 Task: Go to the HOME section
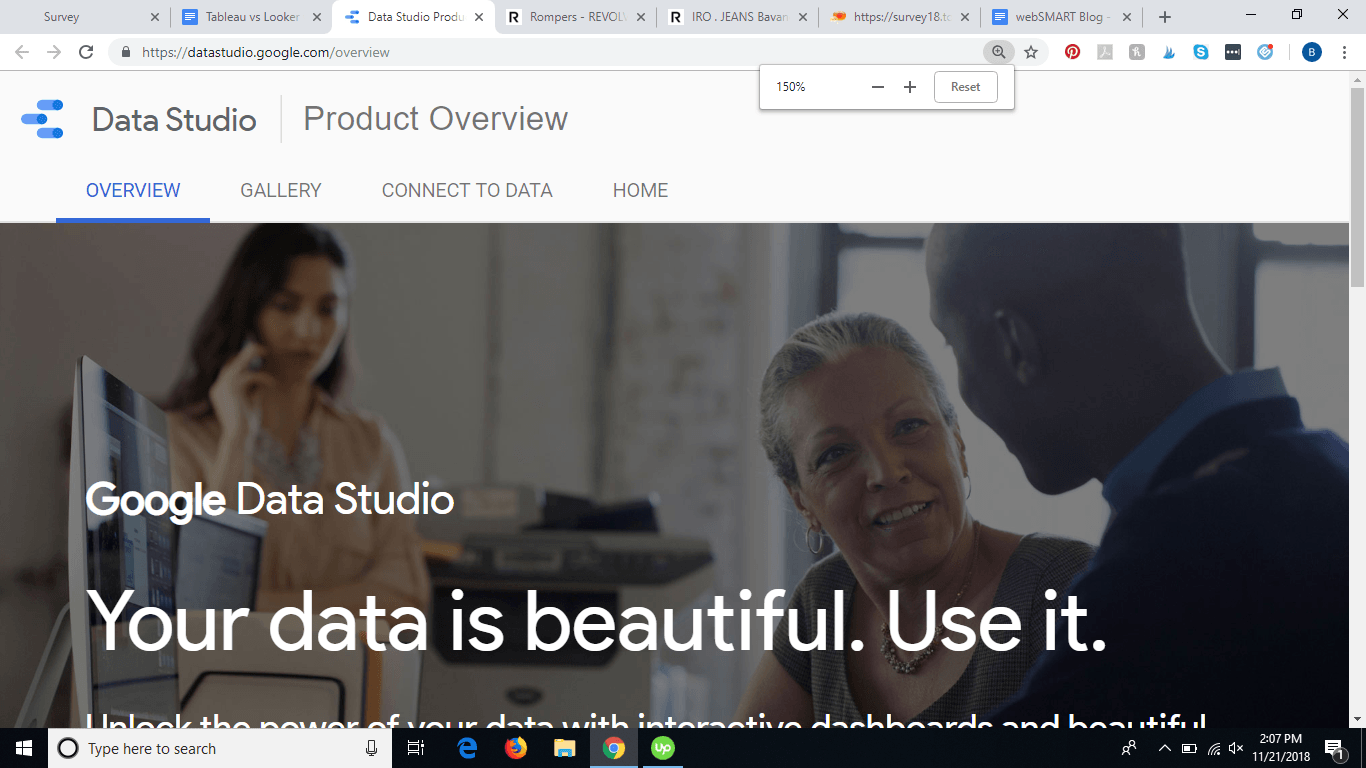coord(640,190)
